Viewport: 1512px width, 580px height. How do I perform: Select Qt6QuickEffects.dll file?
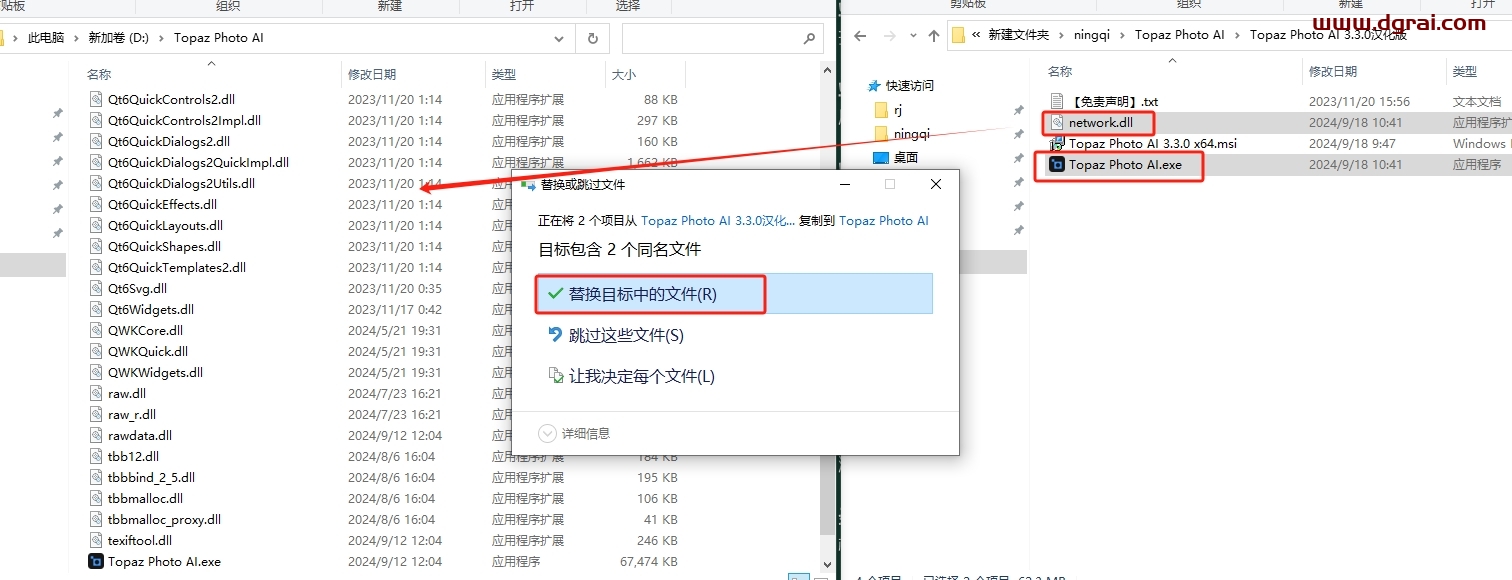162,204
